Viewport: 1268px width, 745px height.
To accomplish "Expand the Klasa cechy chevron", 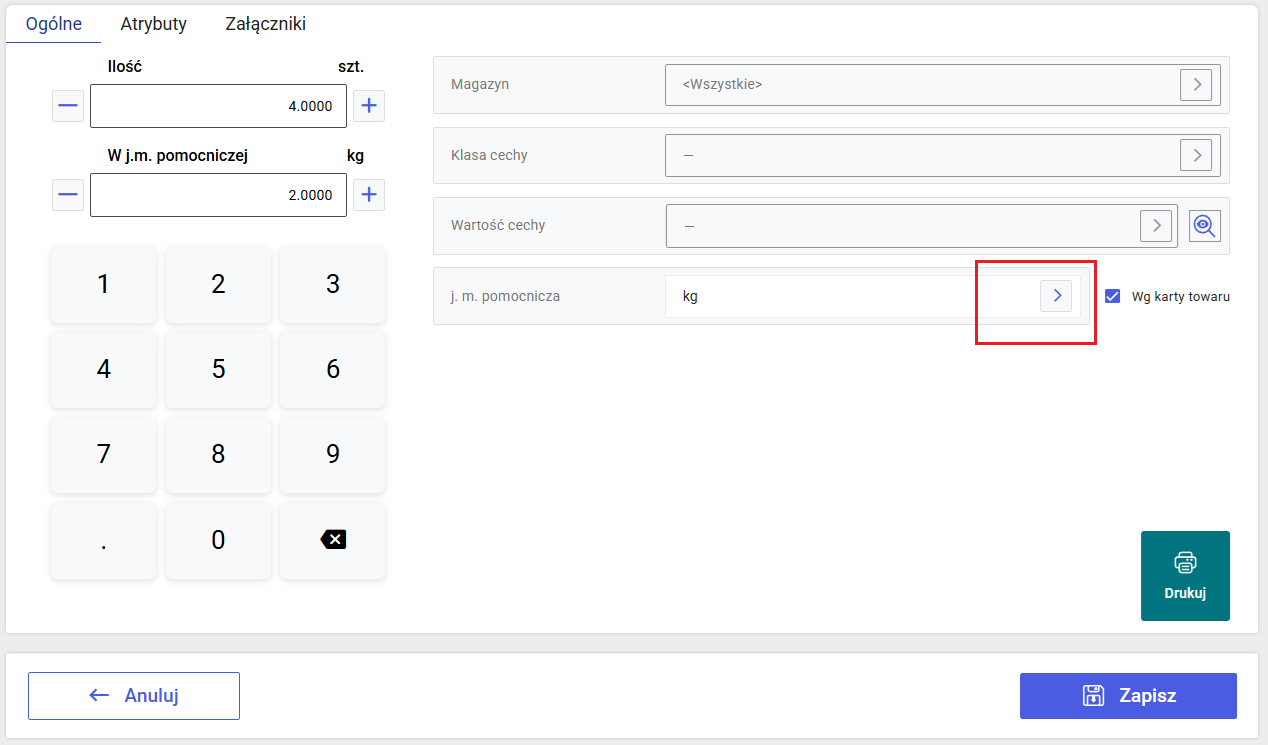I will (1196, 155).
